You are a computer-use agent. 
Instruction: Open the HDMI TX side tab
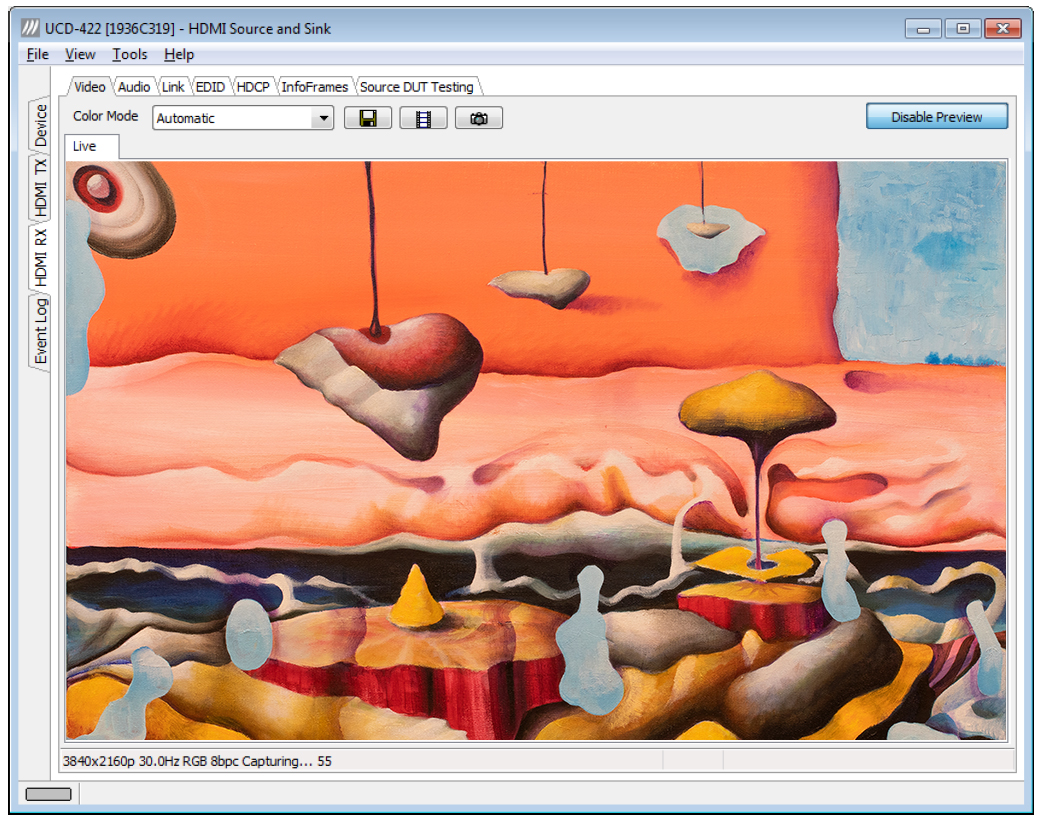click(x=41, y=188)
